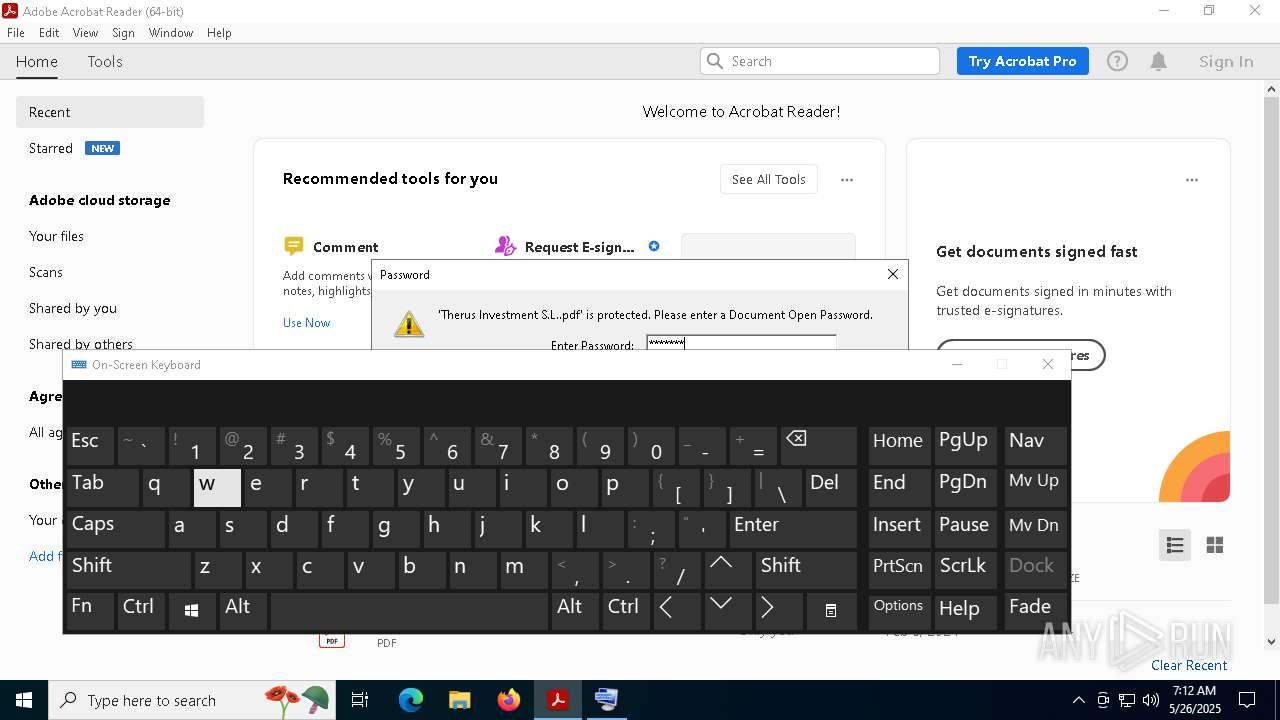Open the View menu

tap(85, 33)
